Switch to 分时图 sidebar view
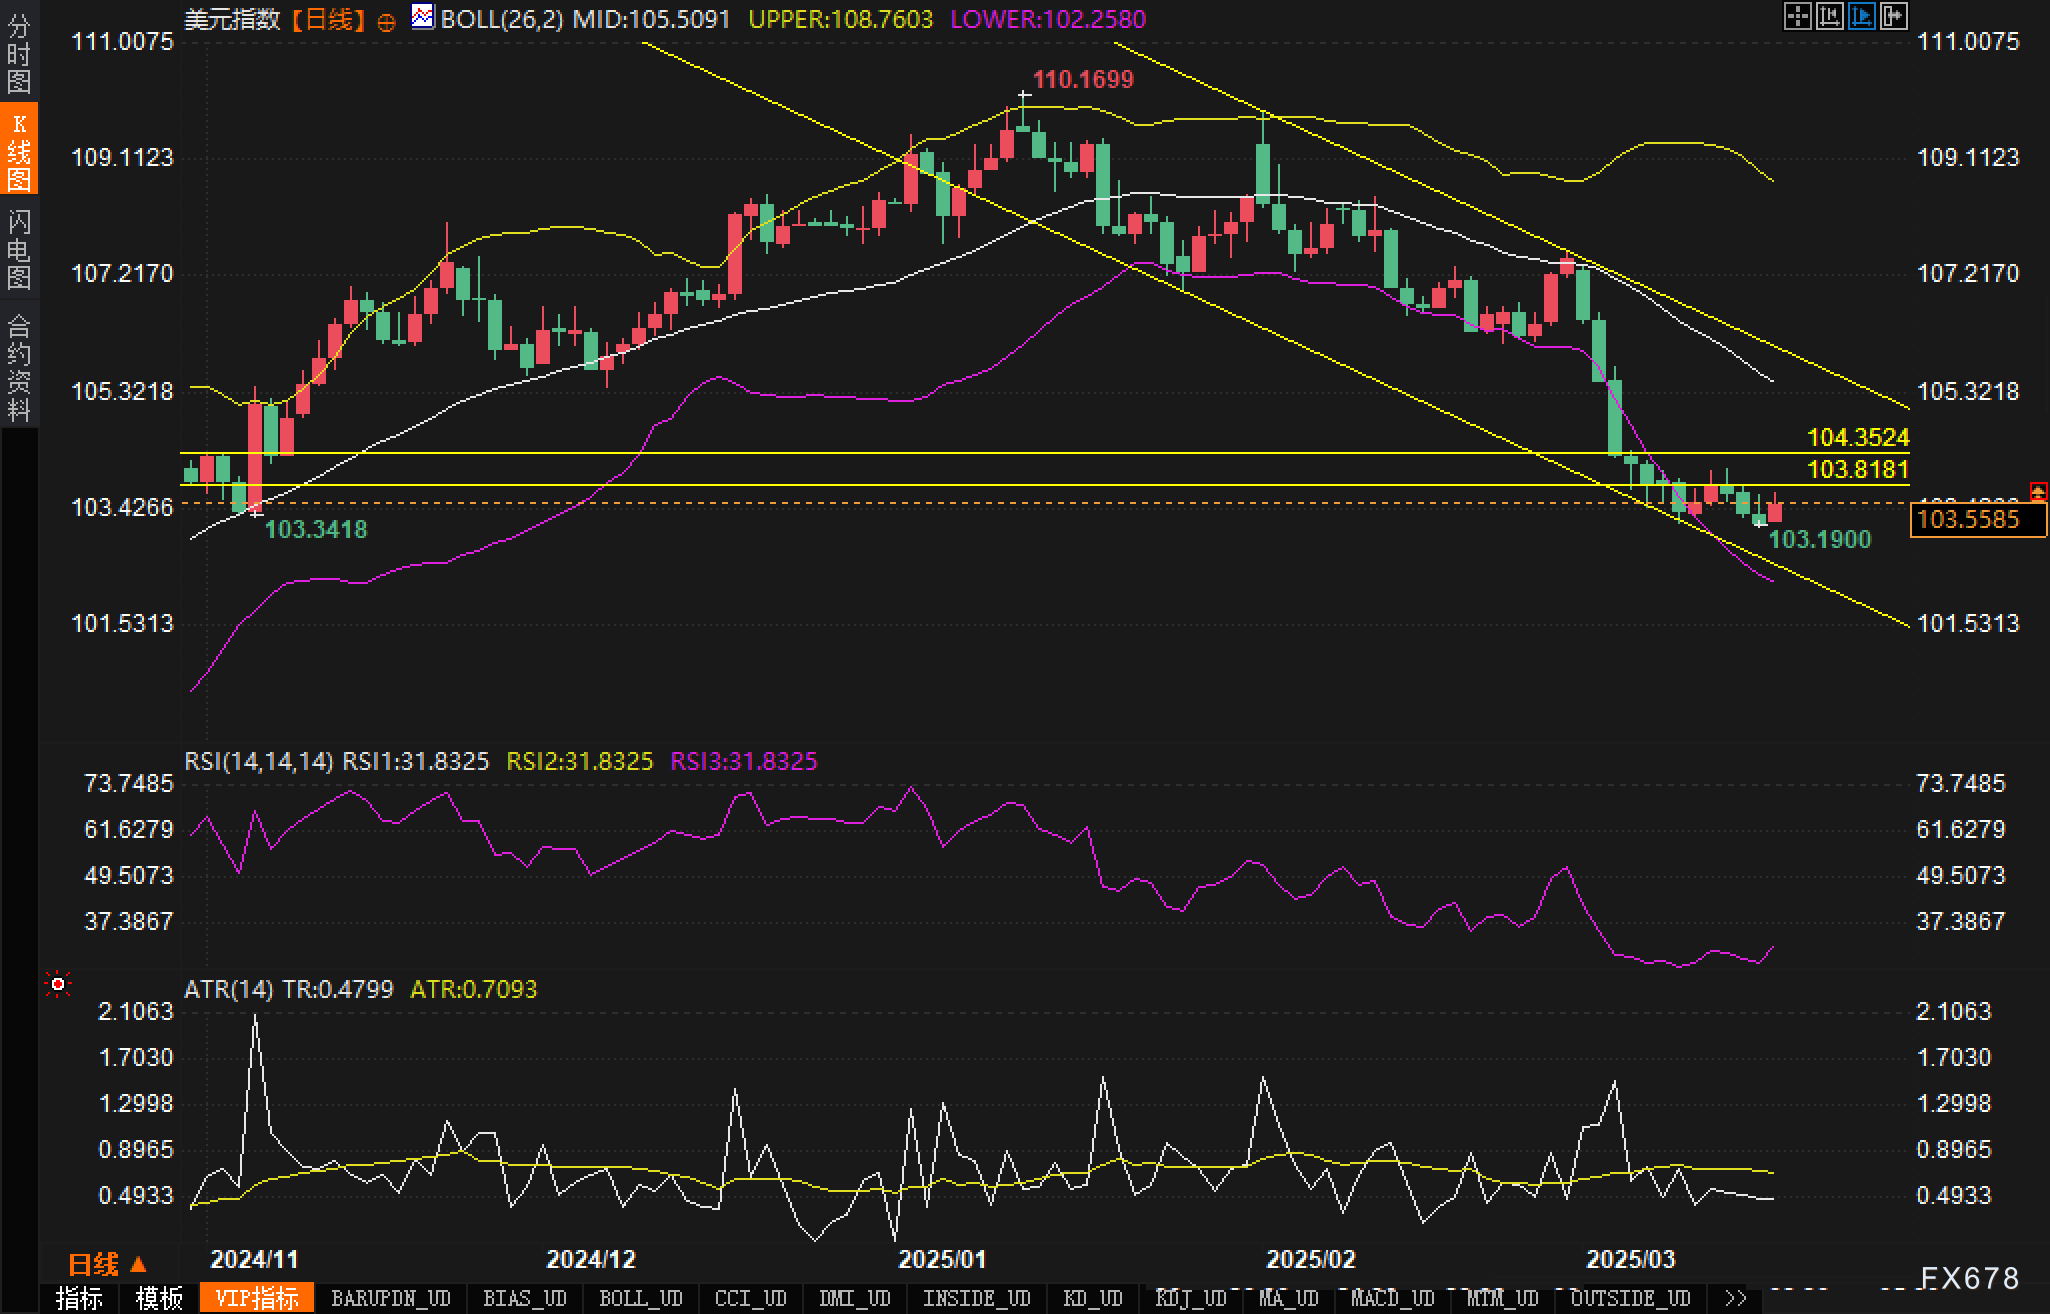This screenshot has height=1314, width=2050. 19,52
